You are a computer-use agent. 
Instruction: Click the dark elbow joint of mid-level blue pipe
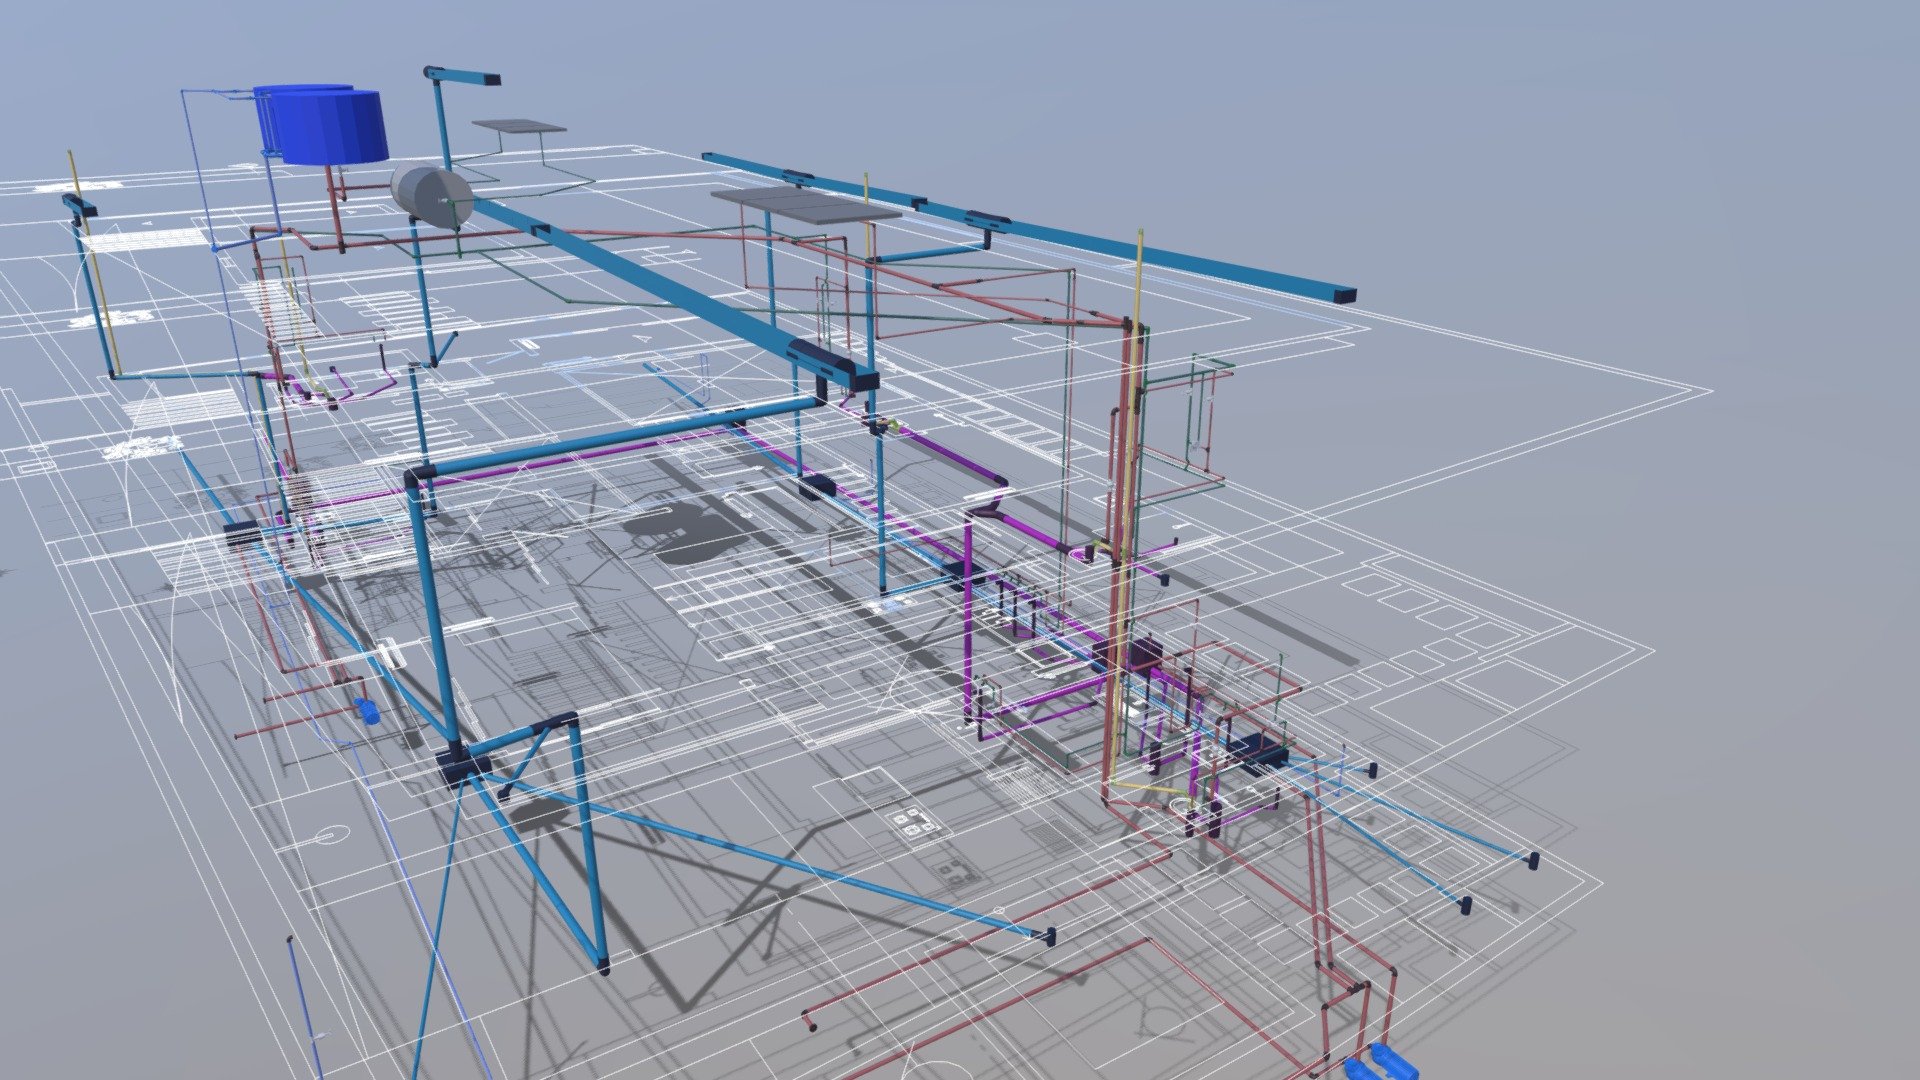pos(415,475)
